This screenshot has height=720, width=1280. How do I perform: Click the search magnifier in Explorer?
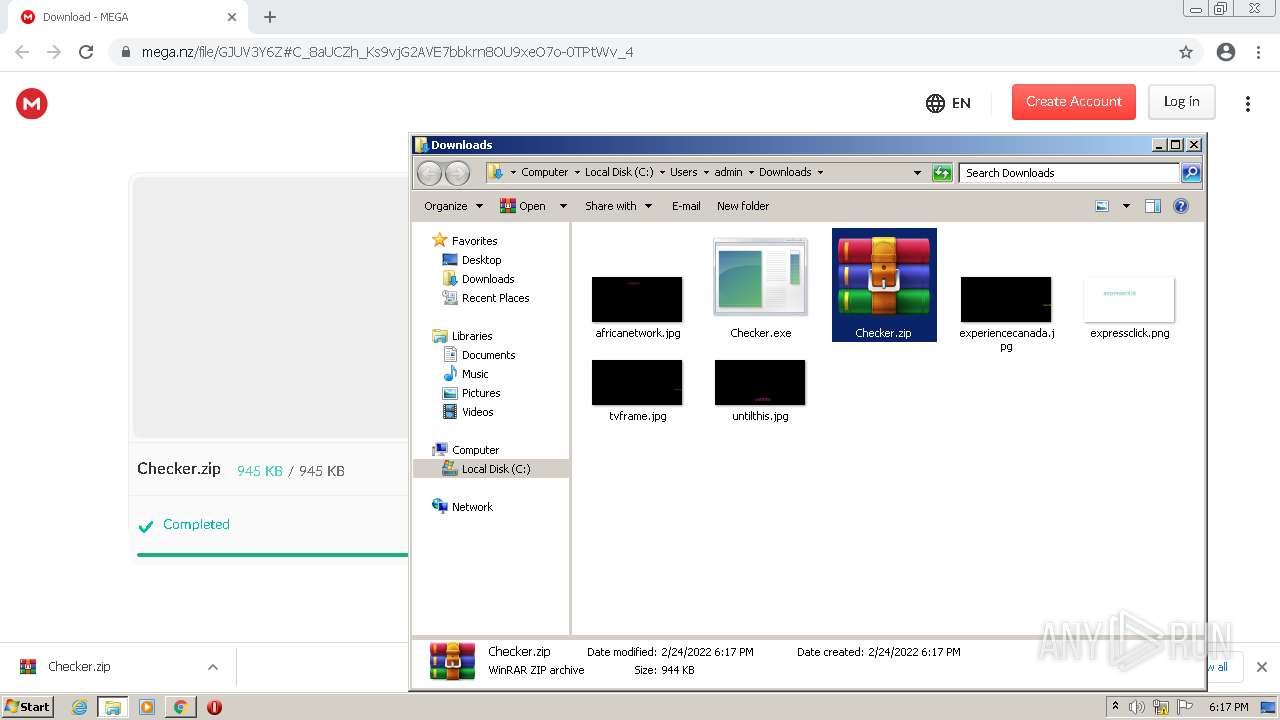[1191, 173]
